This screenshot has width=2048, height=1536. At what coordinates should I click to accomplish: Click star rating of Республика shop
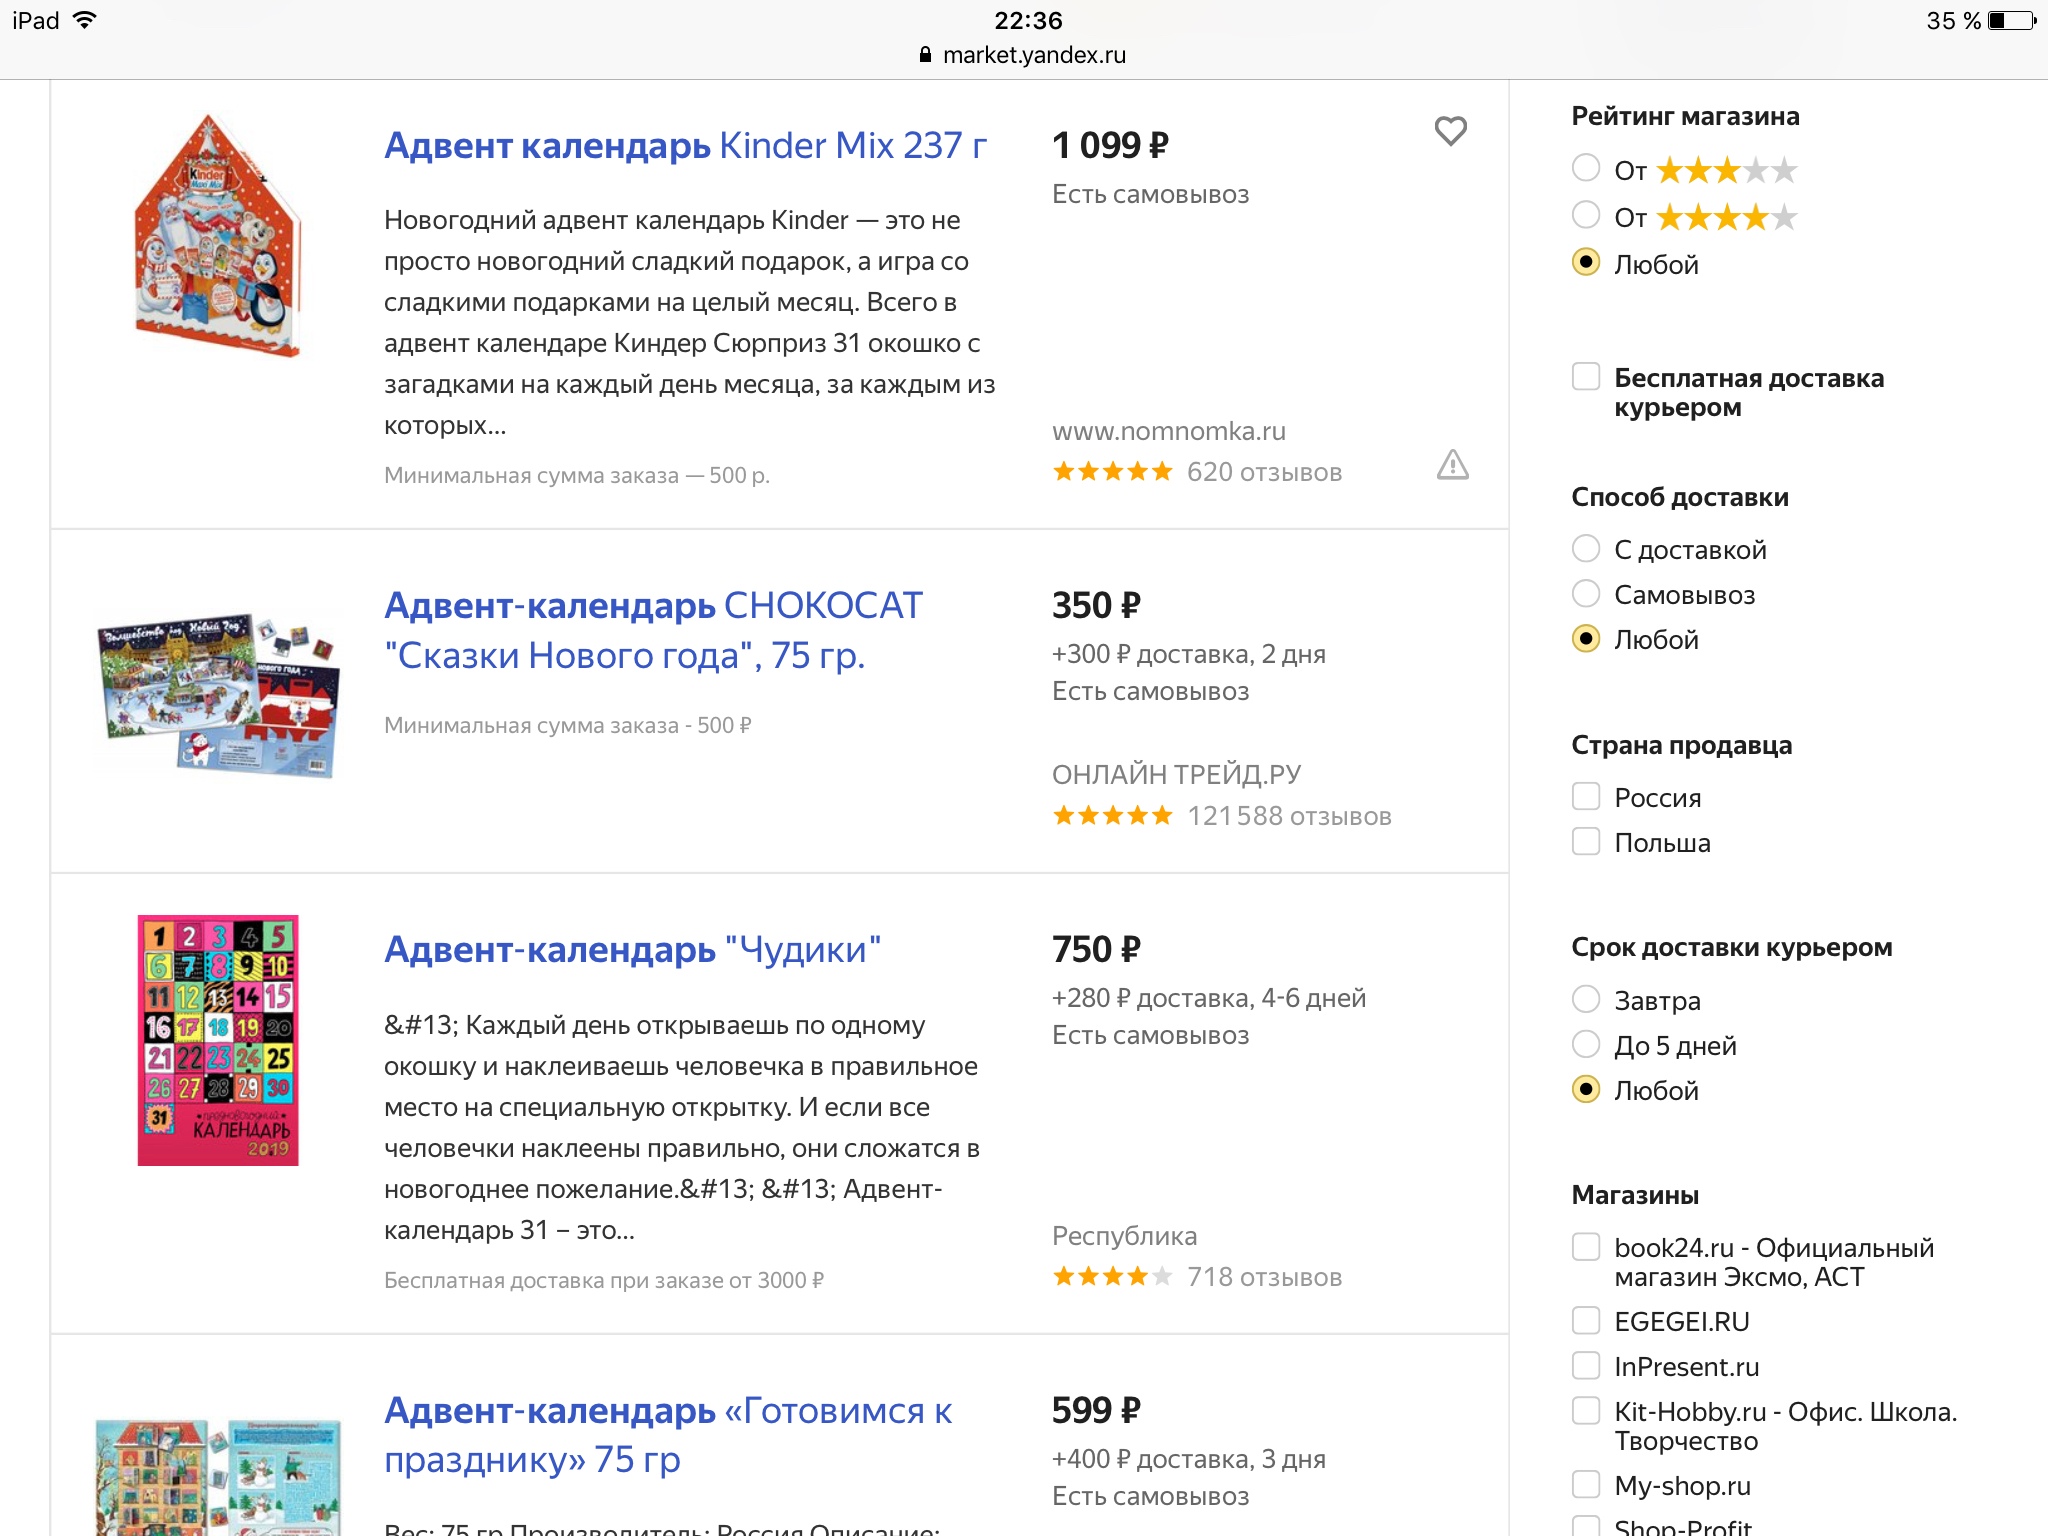tap(1112, 1277)
